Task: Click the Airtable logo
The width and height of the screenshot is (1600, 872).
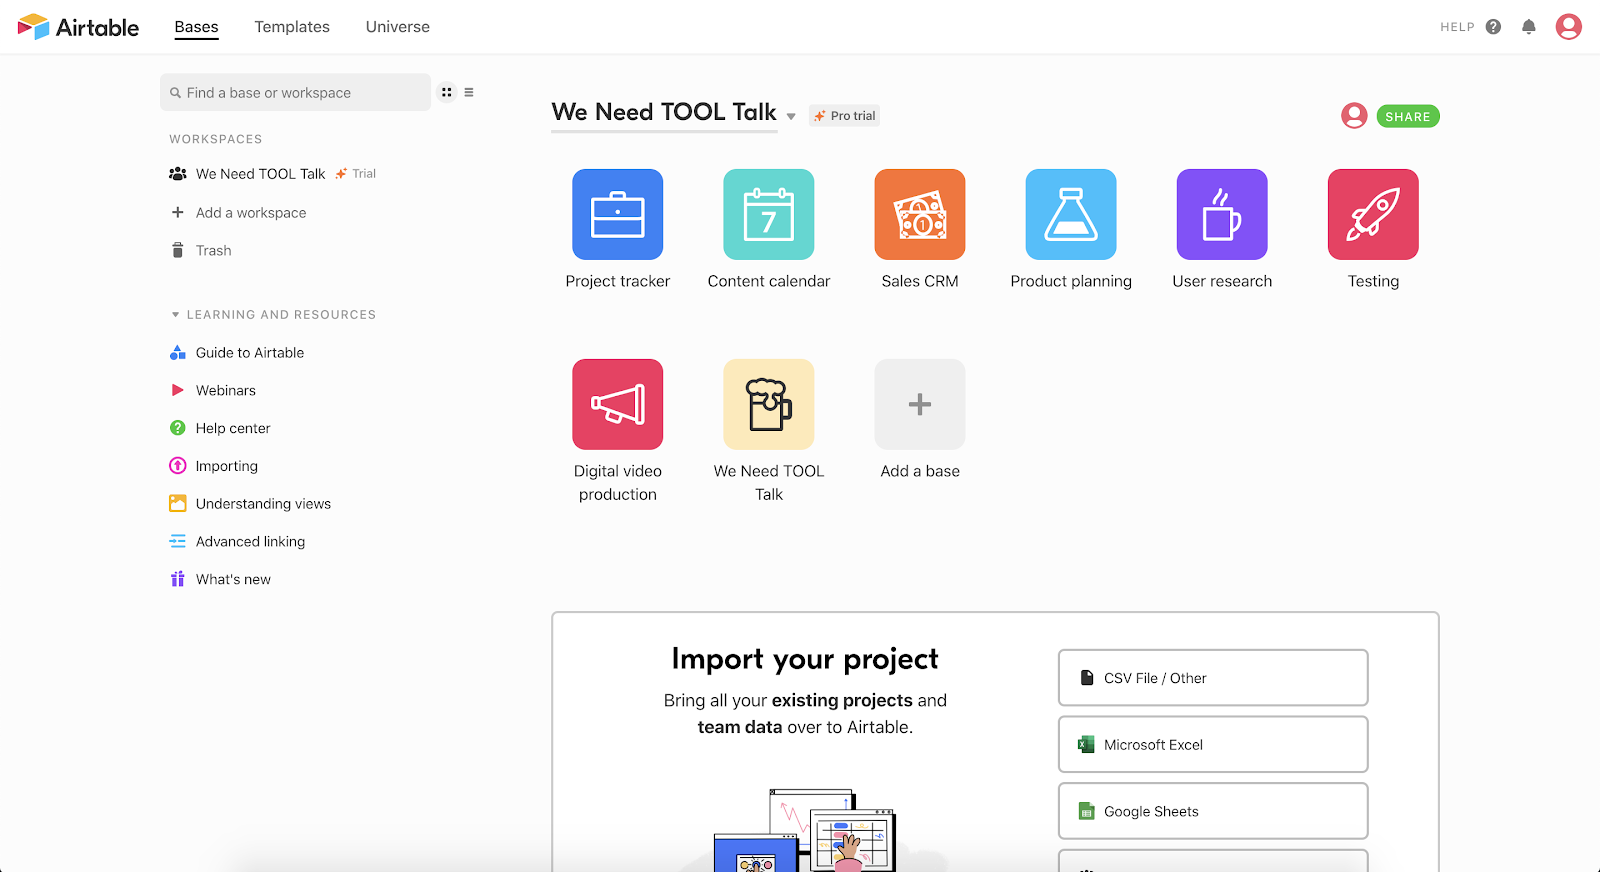Action: pos(78,27)
